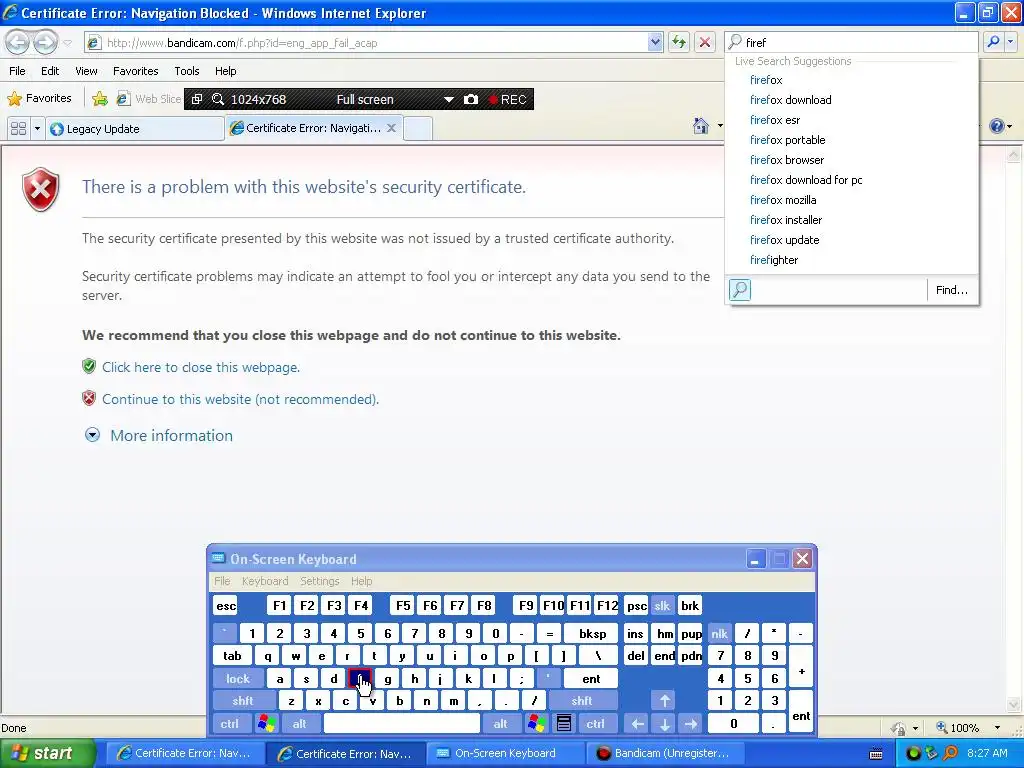Toggle the lock (caps lock) key
Image resolution: width=1024 pixels, height=768 pixels.
[x=238, y=679]
